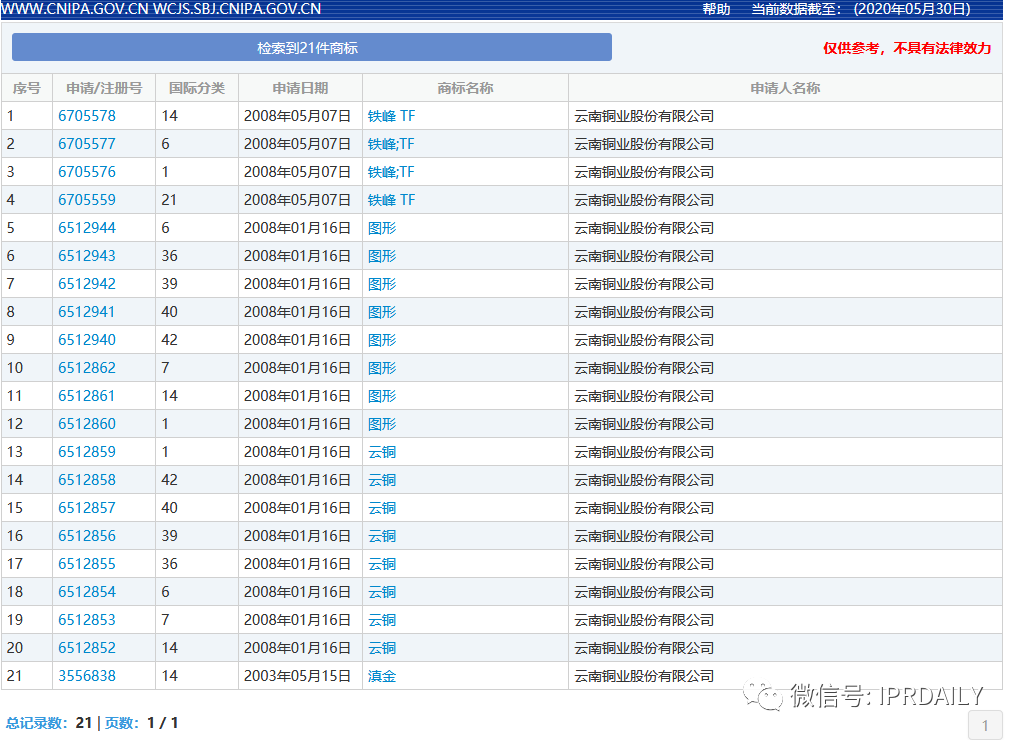Open 铁峰;TF trademark in row 2
The width and height of the screenshot is (1015, 740).
point(391,144)
